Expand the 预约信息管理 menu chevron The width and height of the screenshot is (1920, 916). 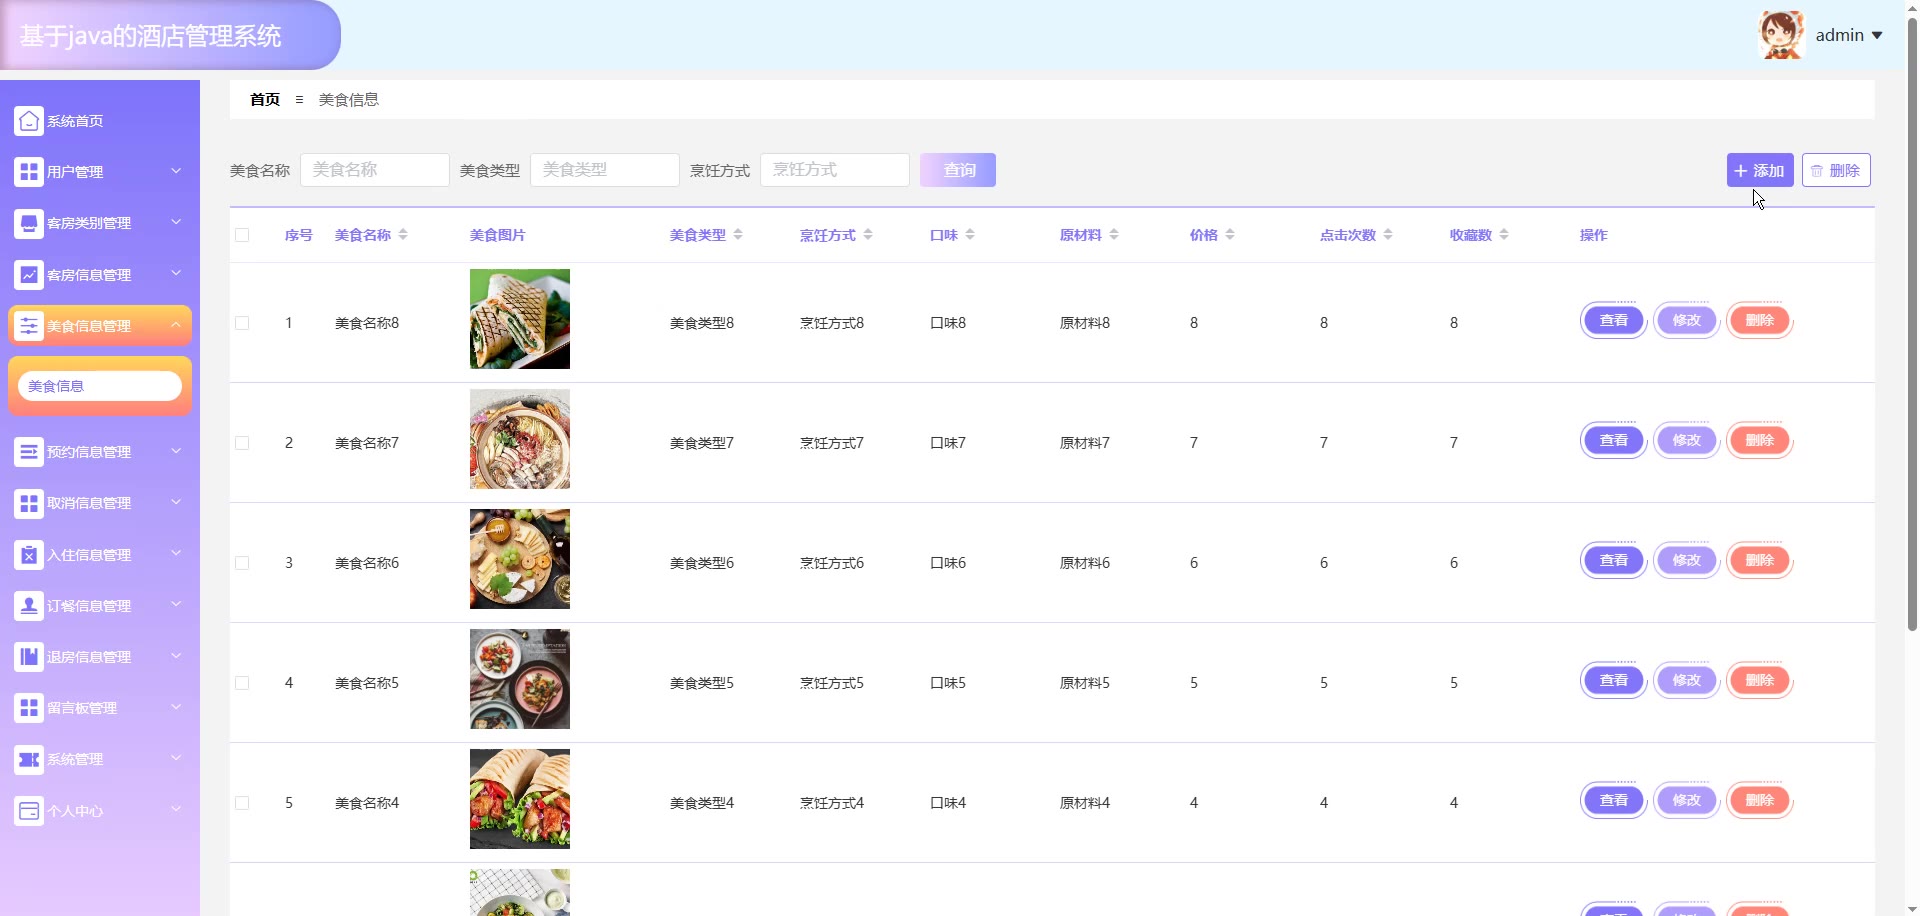coord(176,451)
